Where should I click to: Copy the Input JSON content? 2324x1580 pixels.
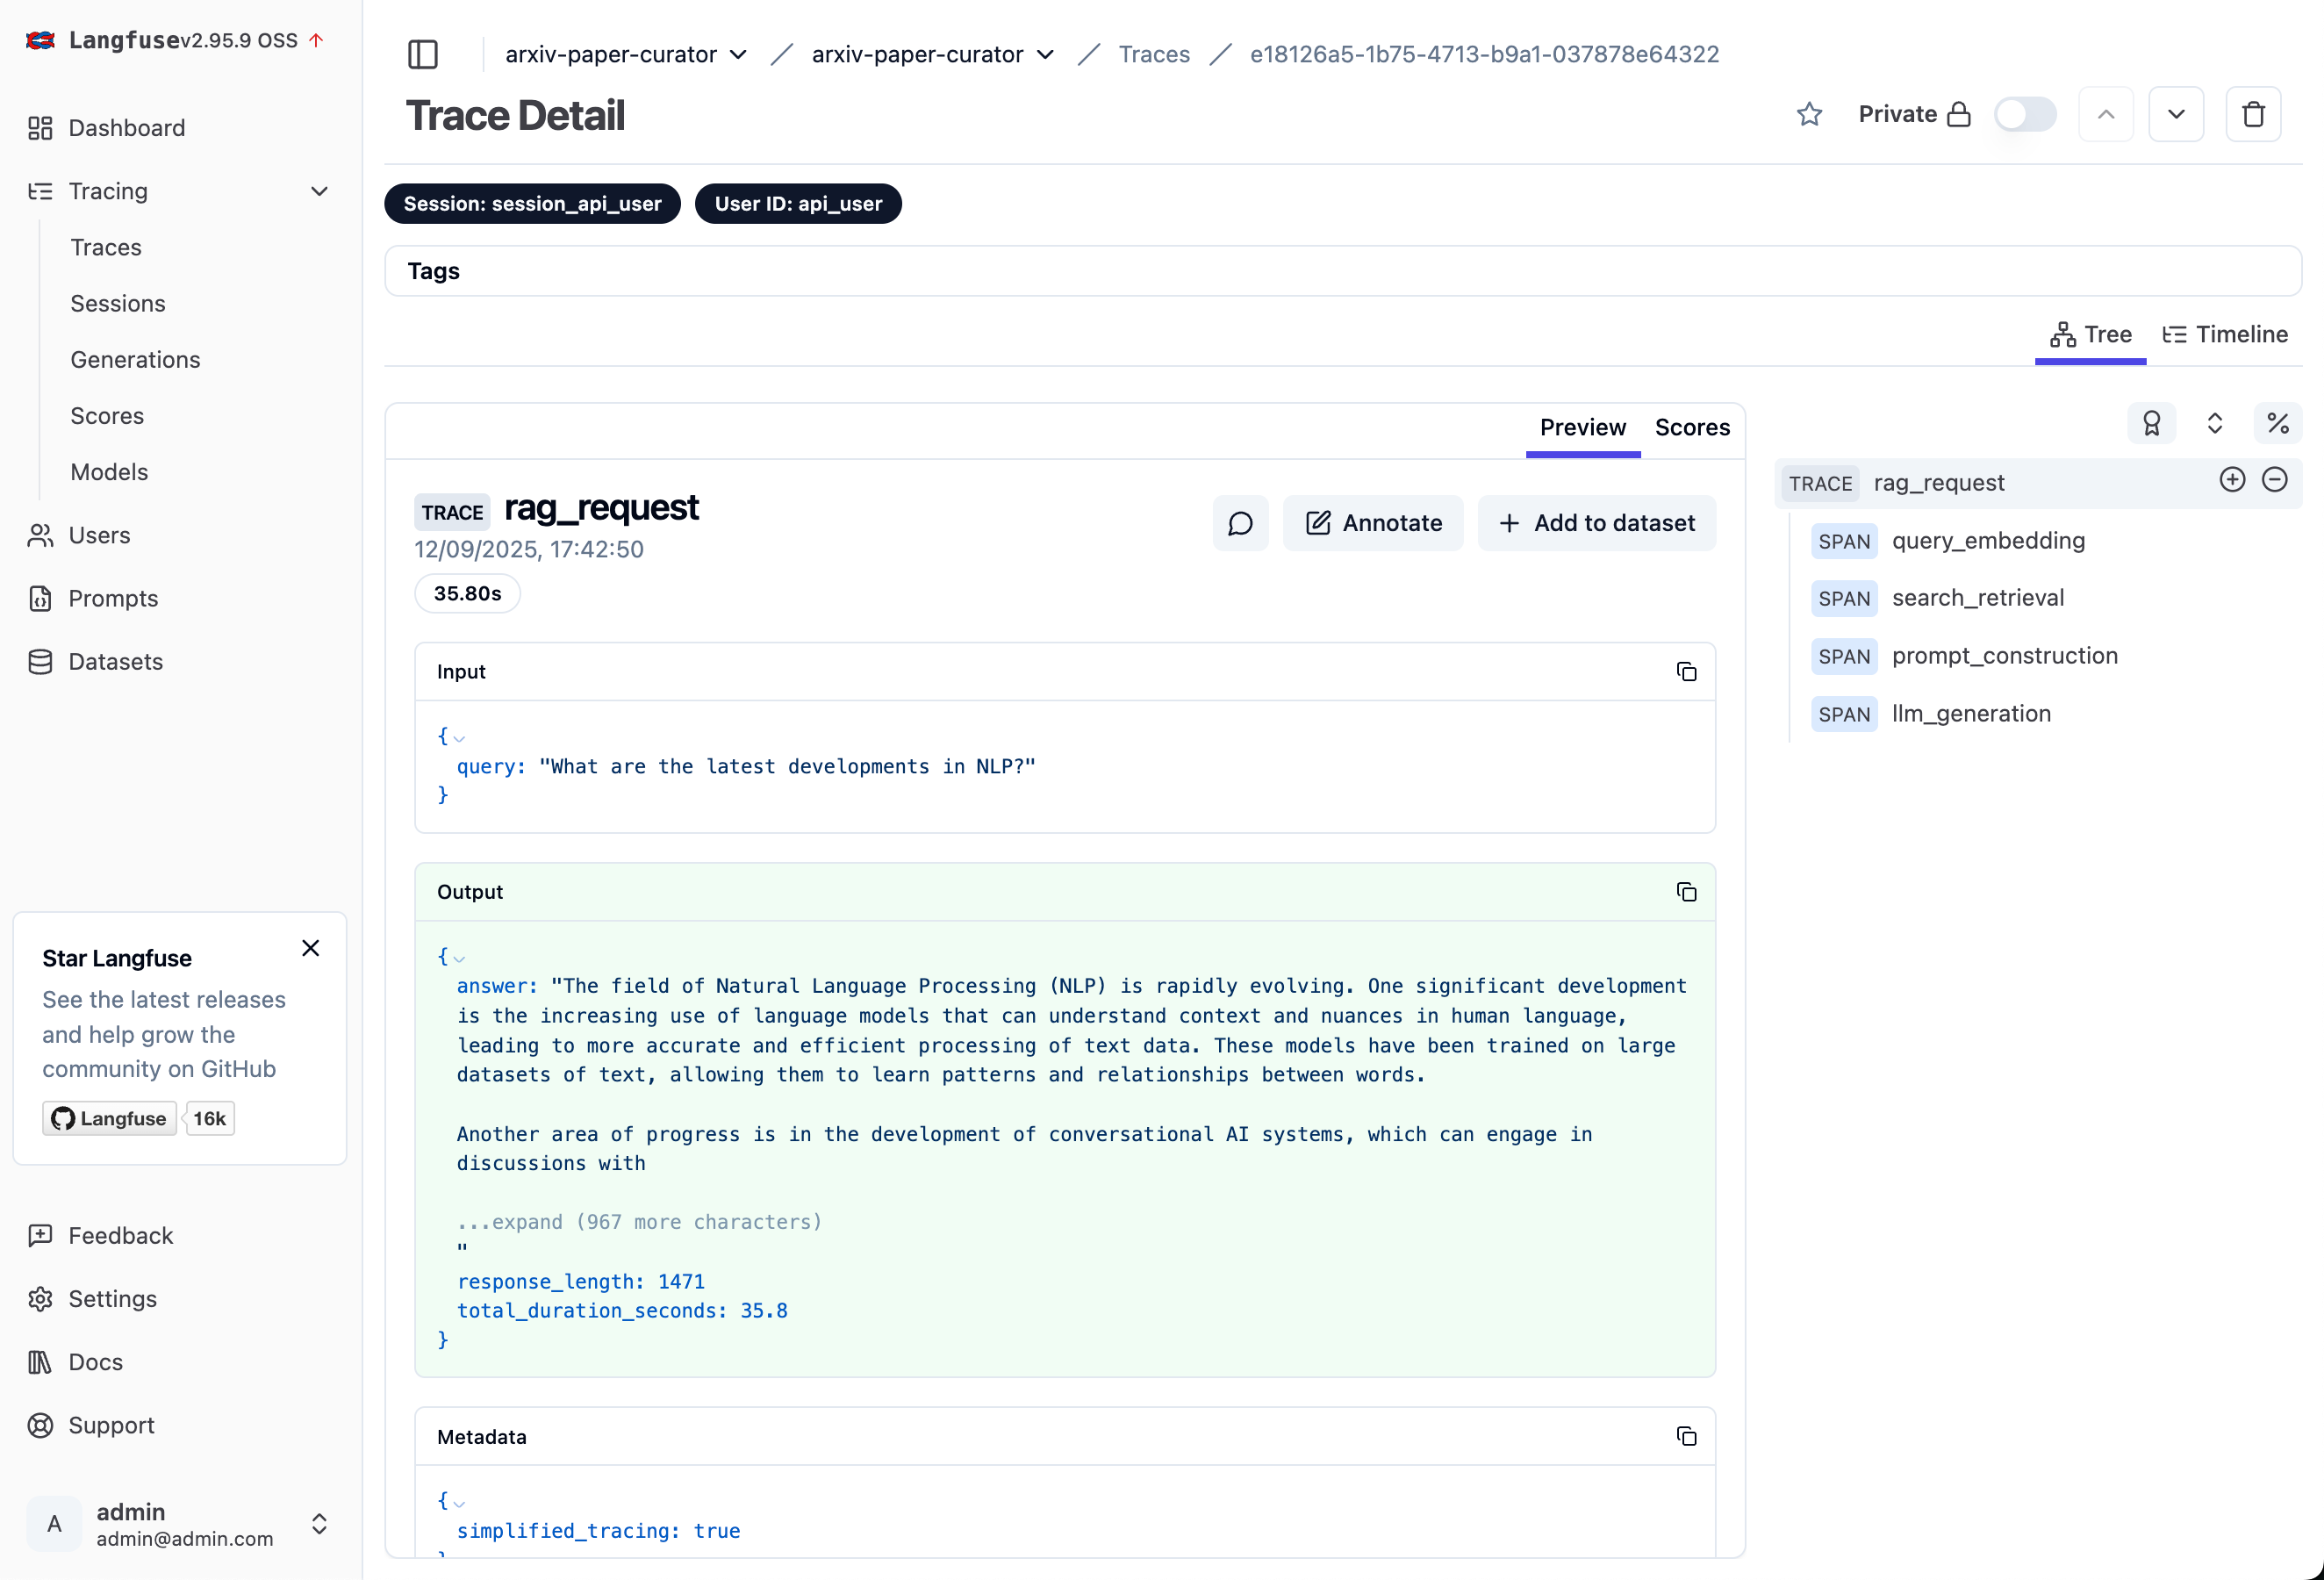click(x=1686, y=672)
